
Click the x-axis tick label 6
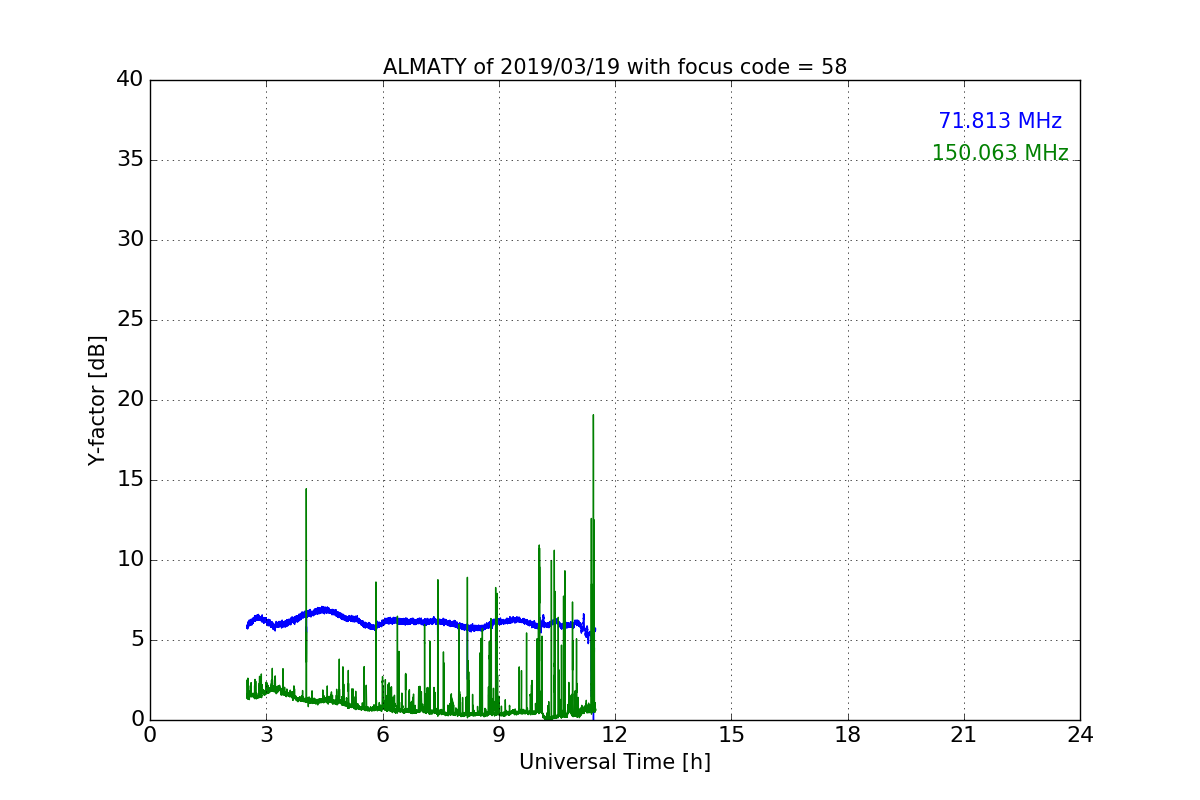click(383, 735)
